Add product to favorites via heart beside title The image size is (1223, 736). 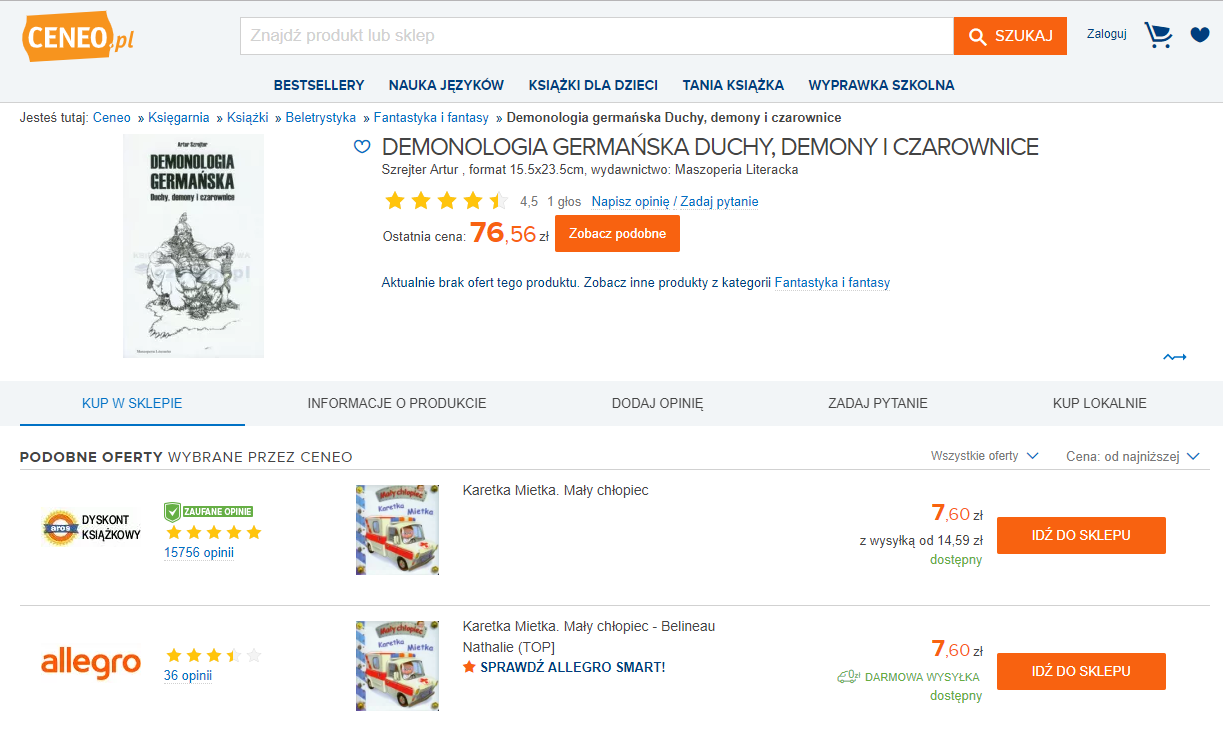coord(362,148)
